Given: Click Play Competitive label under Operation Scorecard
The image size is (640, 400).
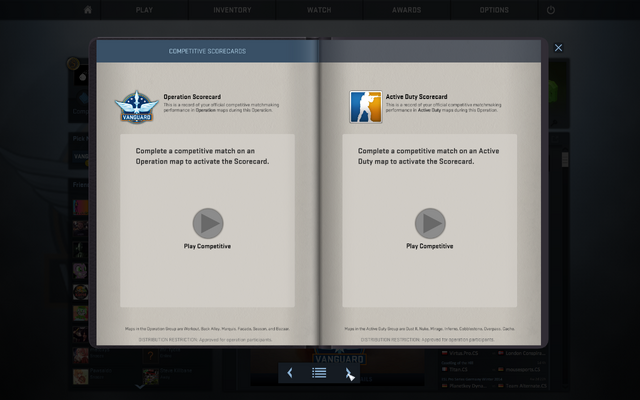Looking at the screenshot, I should tap(207, 246).
